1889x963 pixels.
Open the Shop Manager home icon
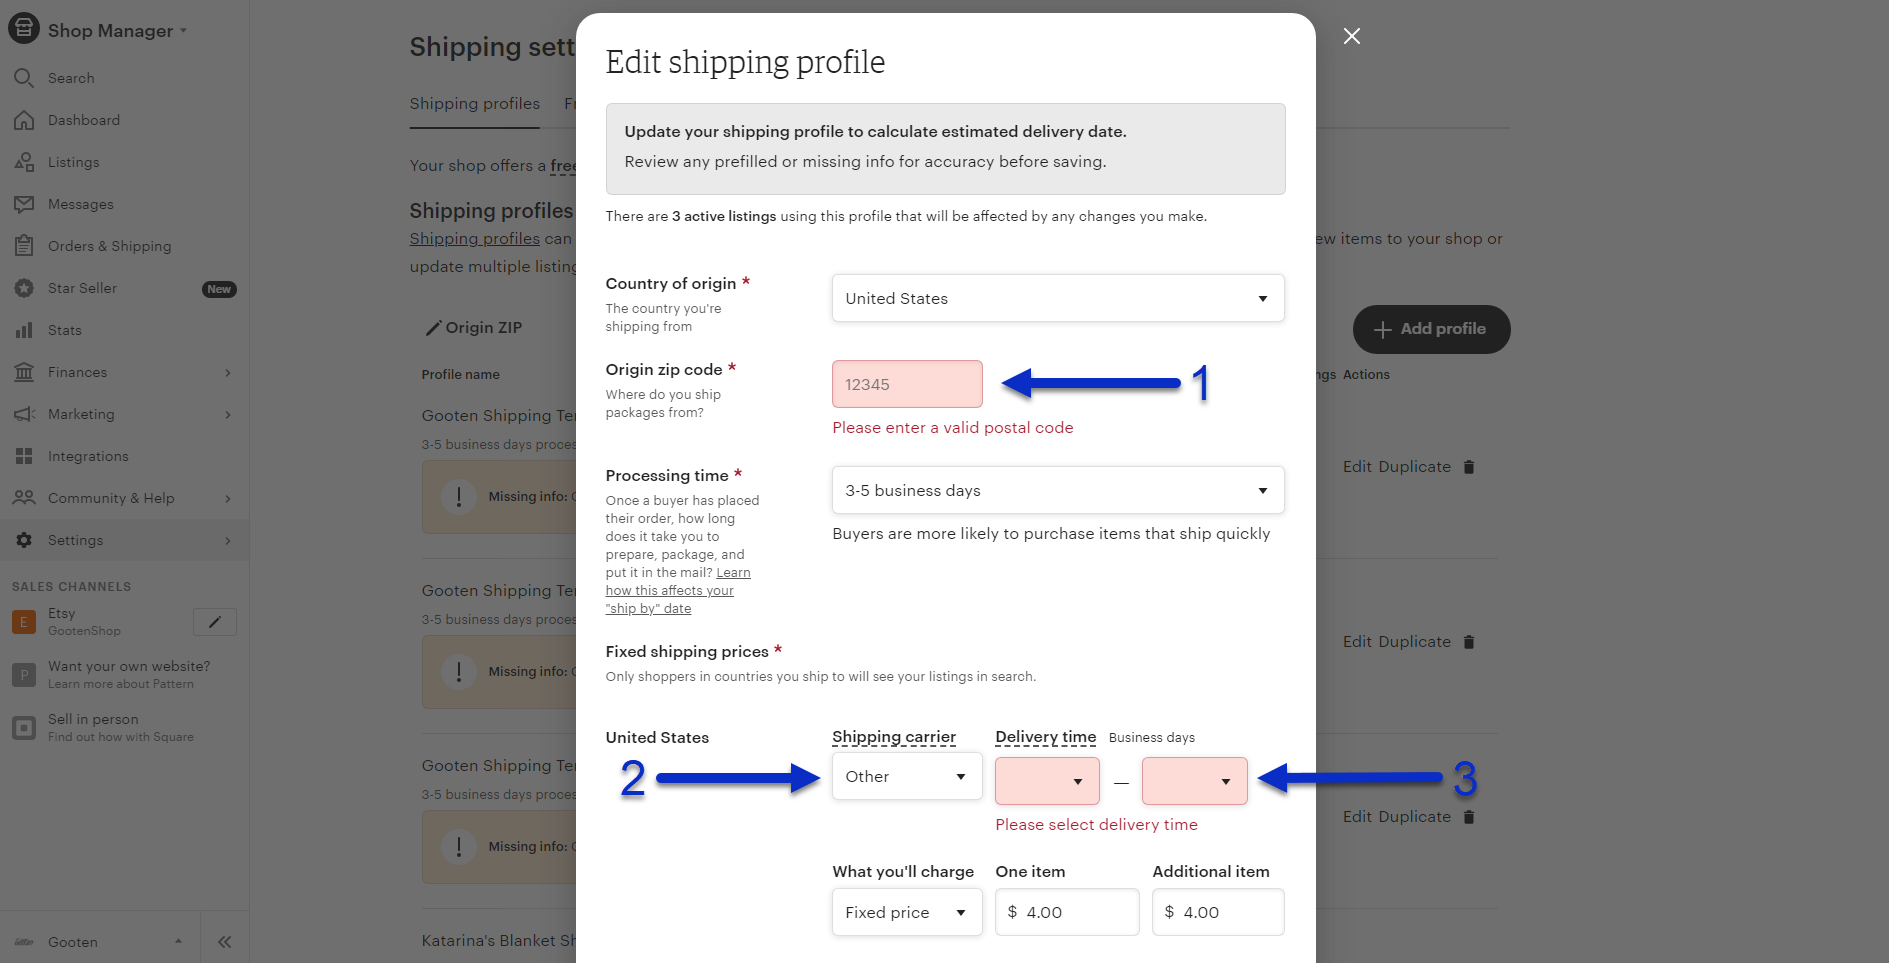(24, 29)
